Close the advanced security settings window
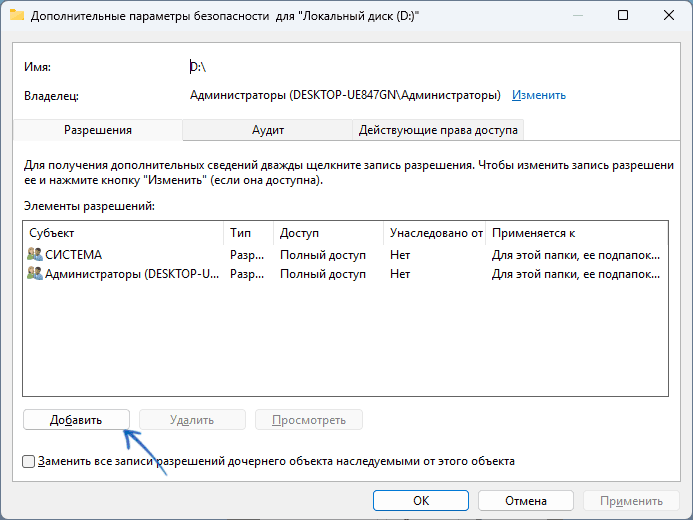Viewport: 693px width, 520px height. click(668, 16)
